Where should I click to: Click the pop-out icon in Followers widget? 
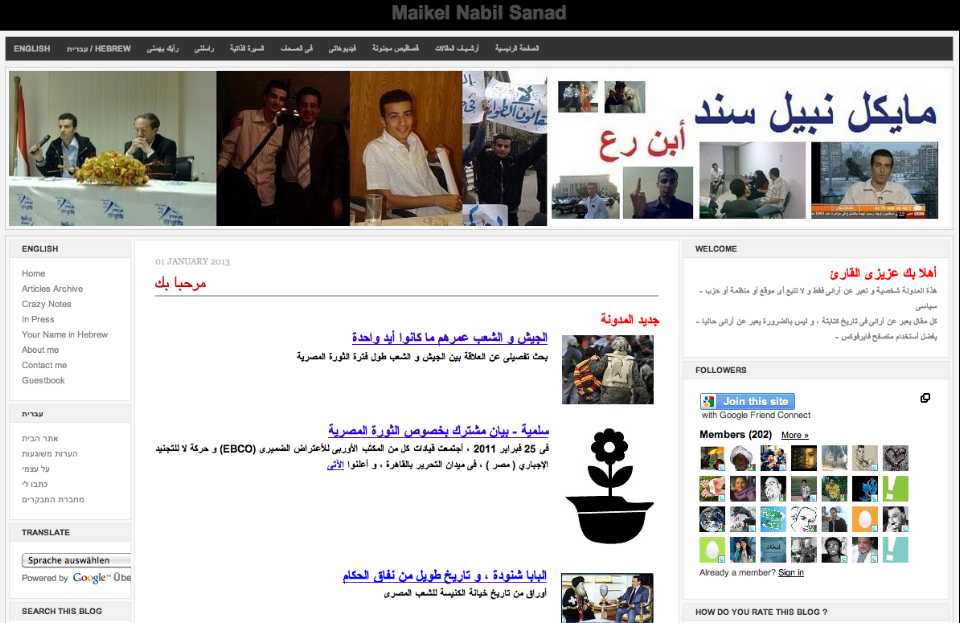click(925, 398)
